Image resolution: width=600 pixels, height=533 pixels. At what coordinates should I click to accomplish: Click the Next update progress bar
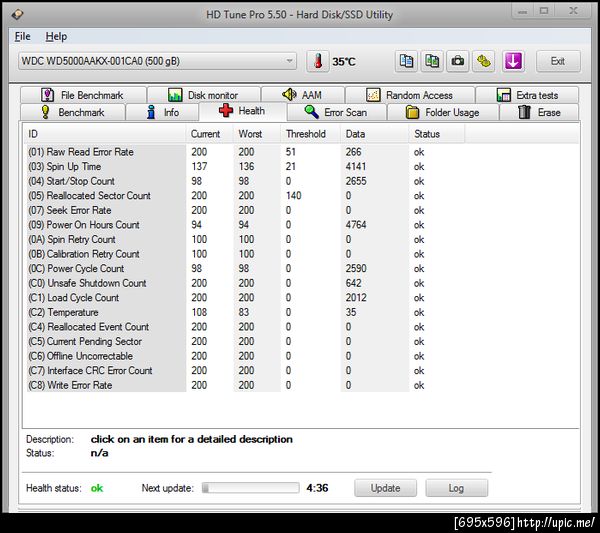[251, 488]
